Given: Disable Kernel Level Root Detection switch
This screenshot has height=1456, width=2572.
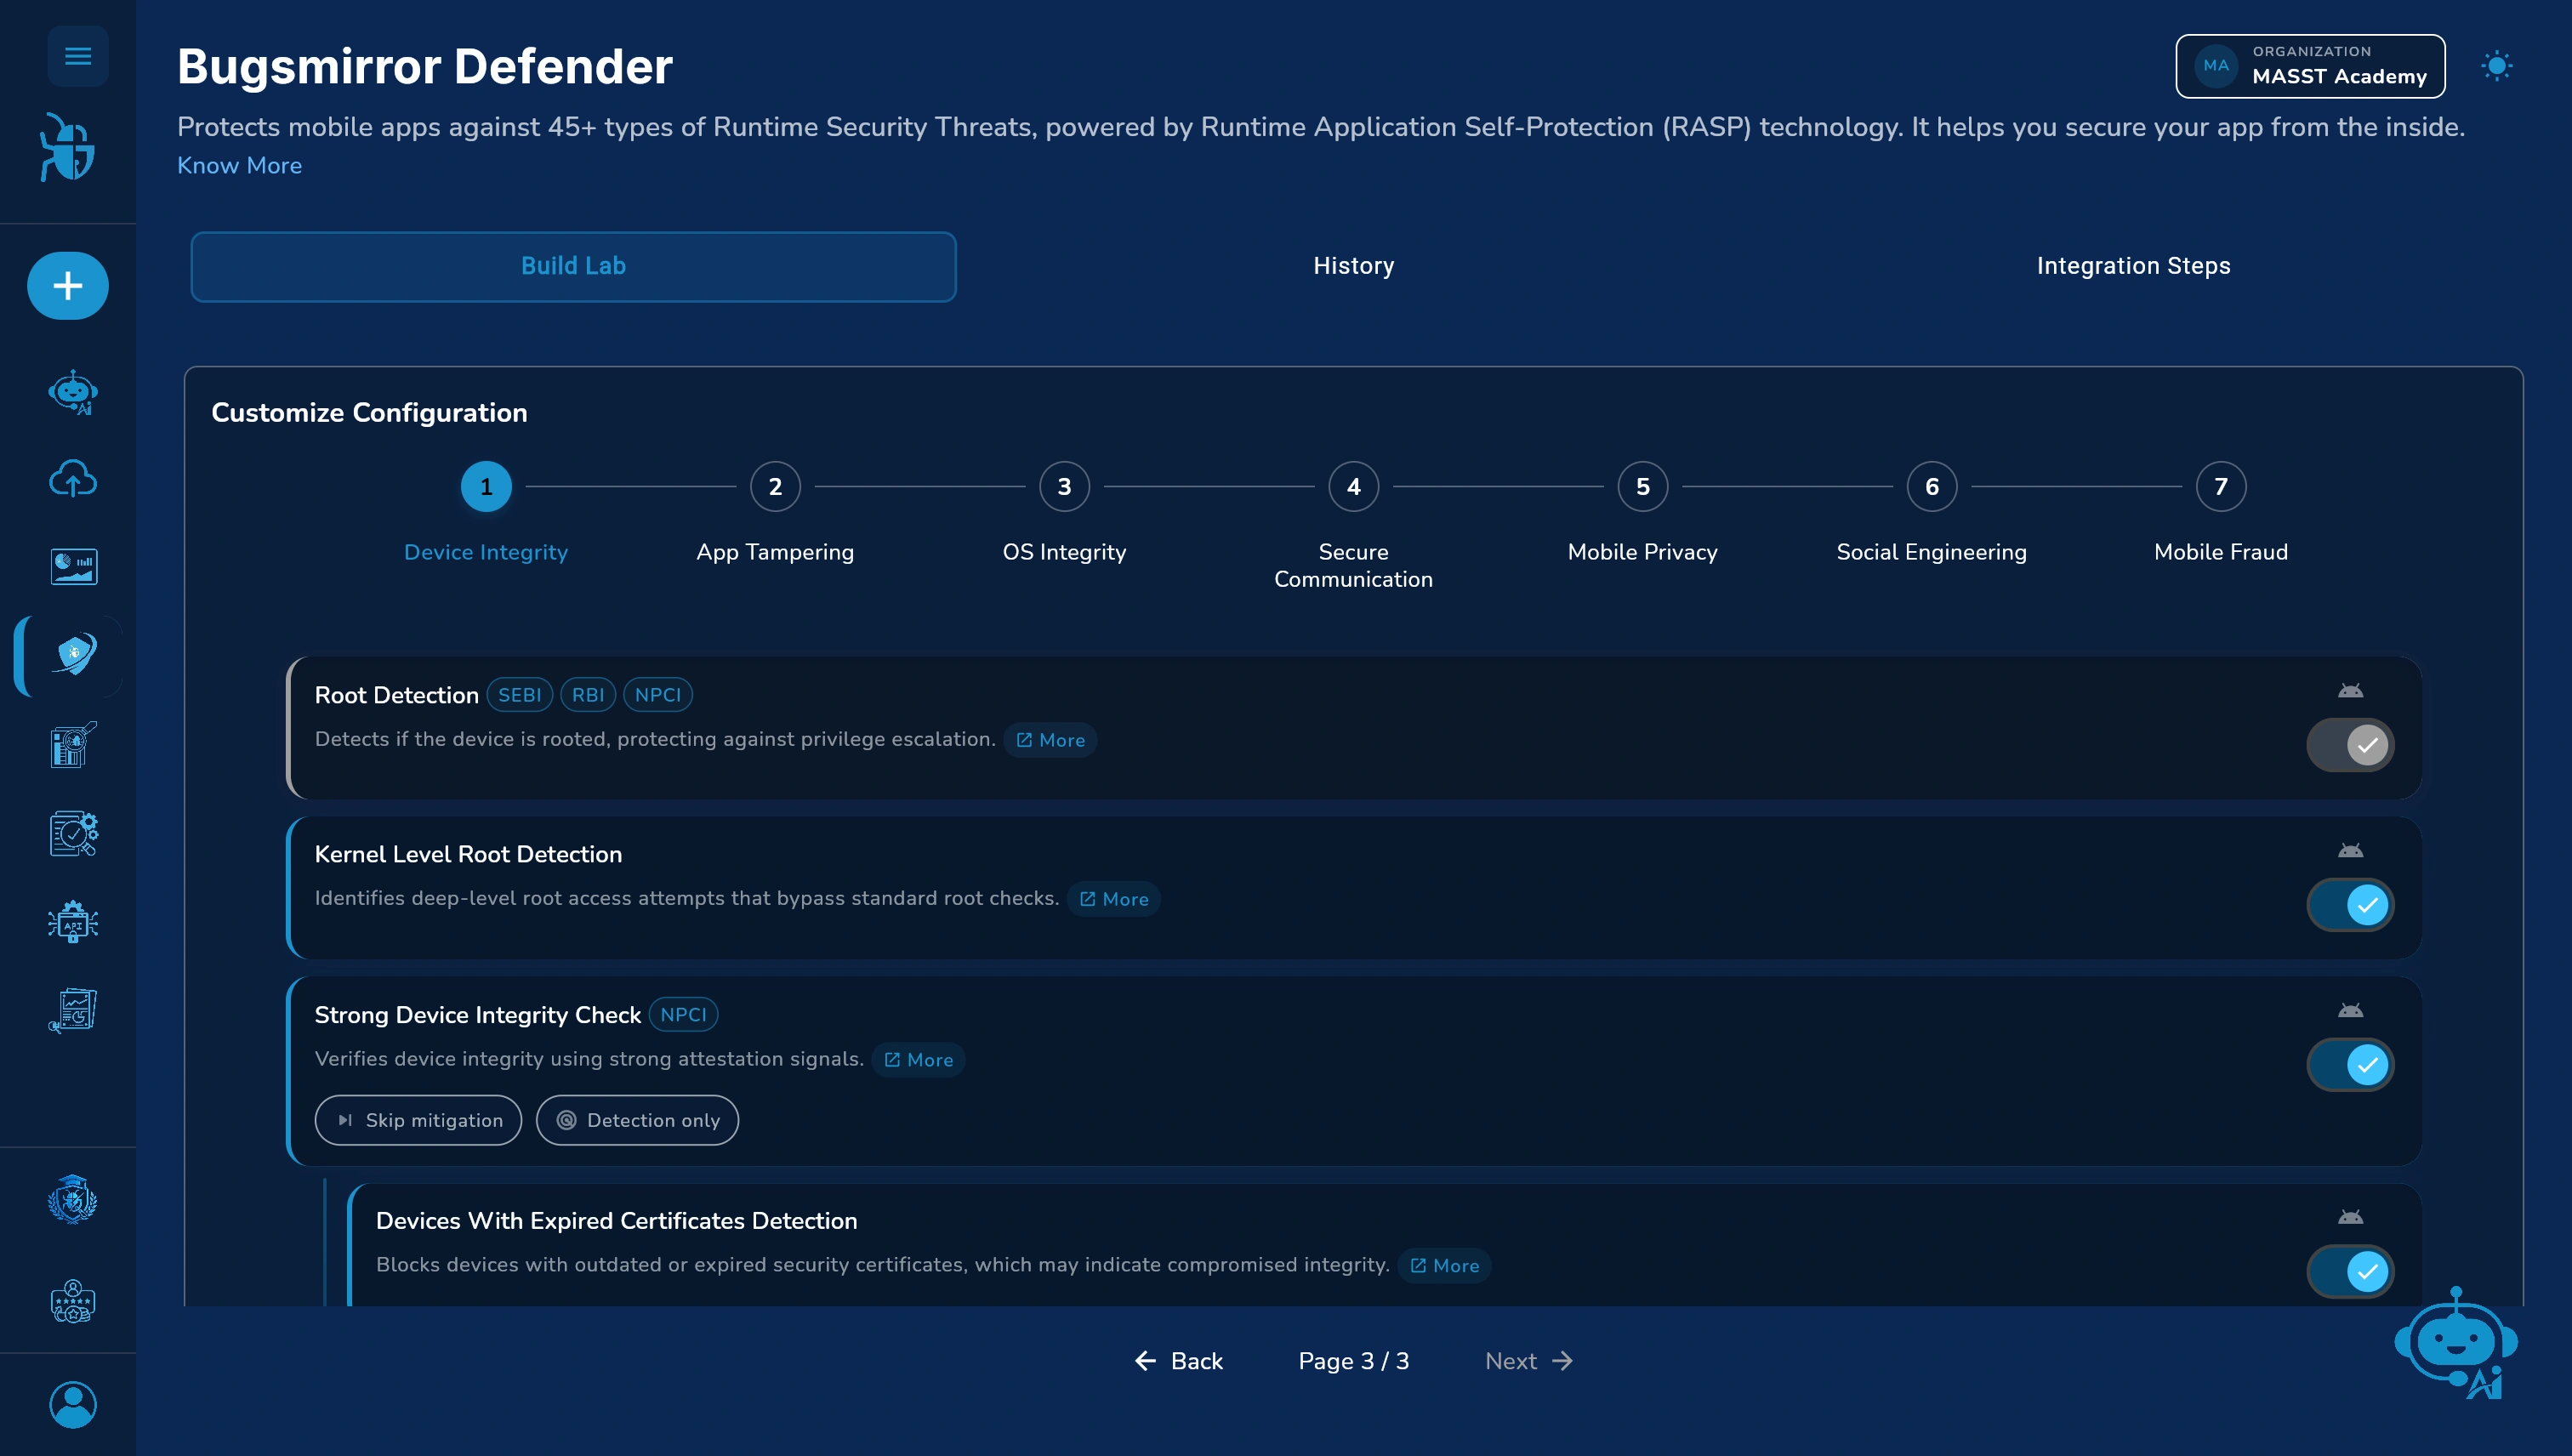Looking at the screenshot, I should click(2350, 905).
